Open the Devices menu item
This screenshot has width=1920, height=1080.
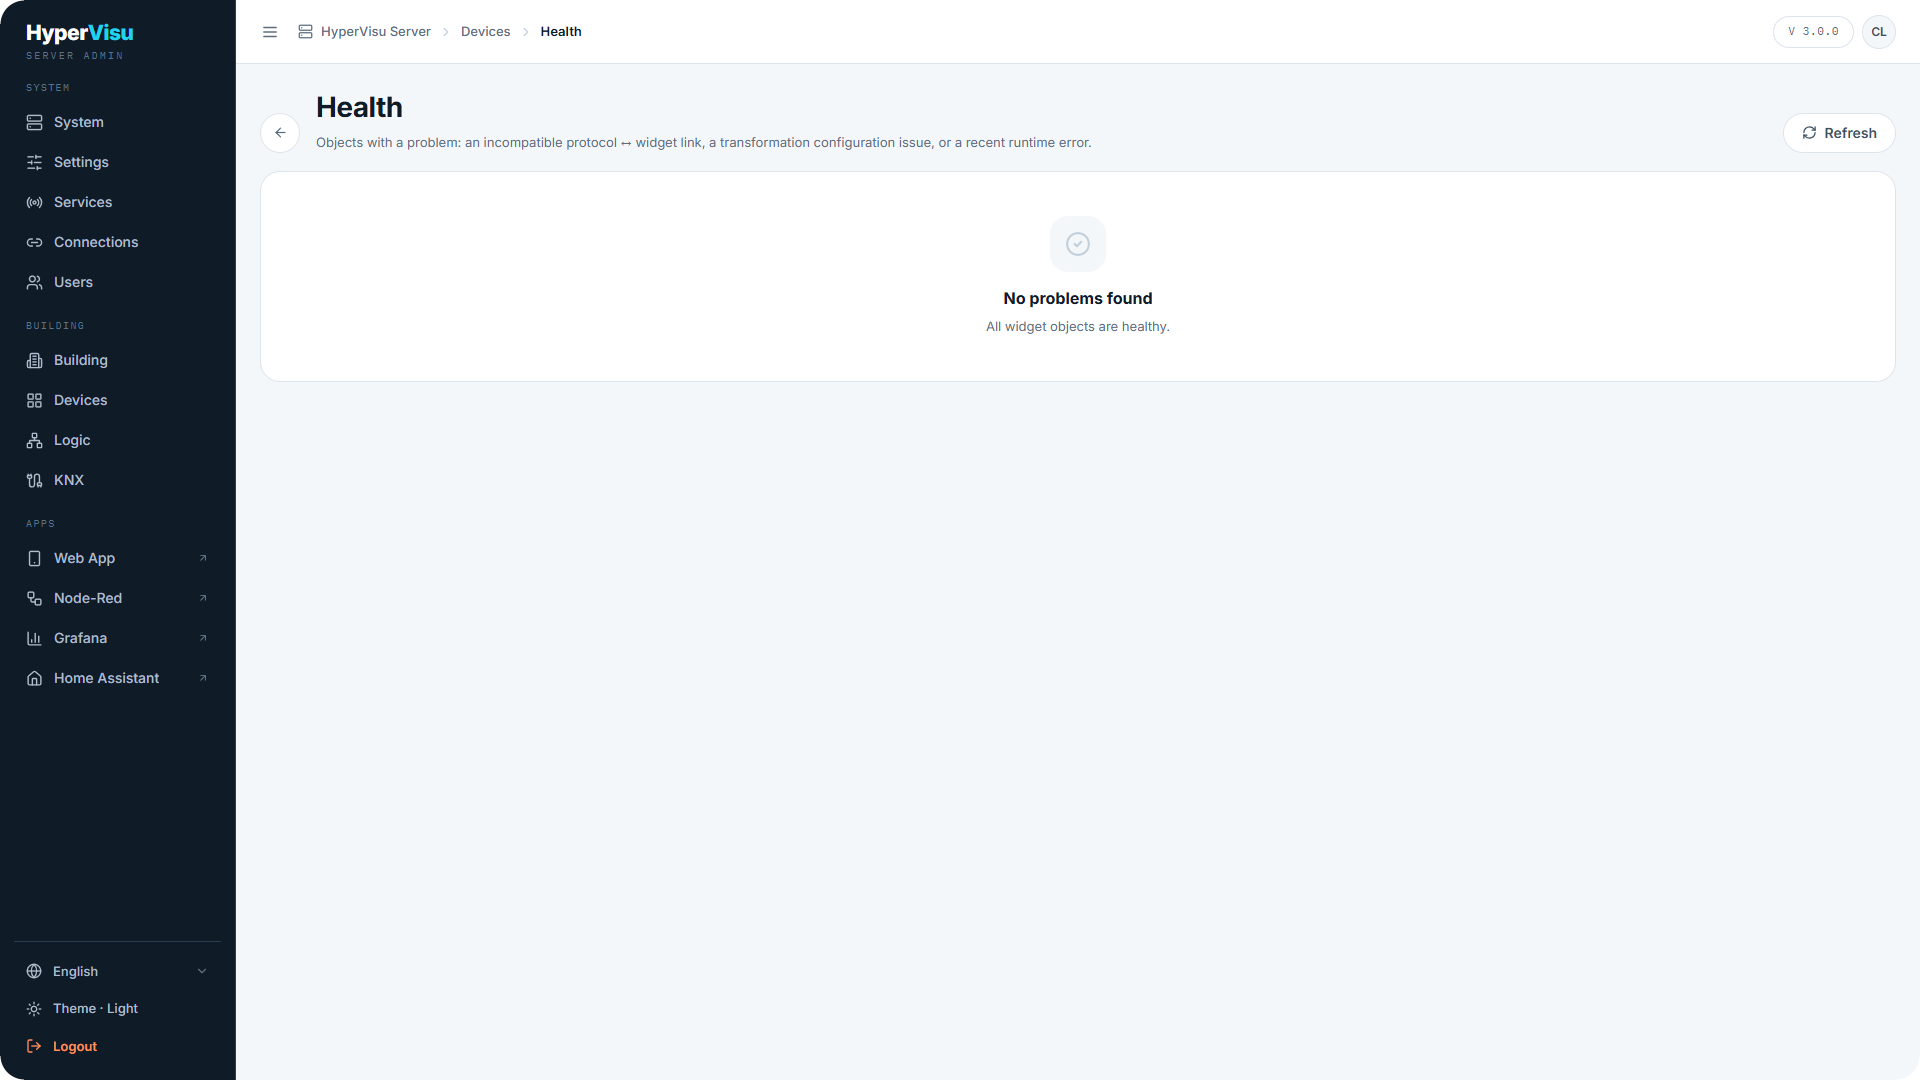tap(118, 400)
